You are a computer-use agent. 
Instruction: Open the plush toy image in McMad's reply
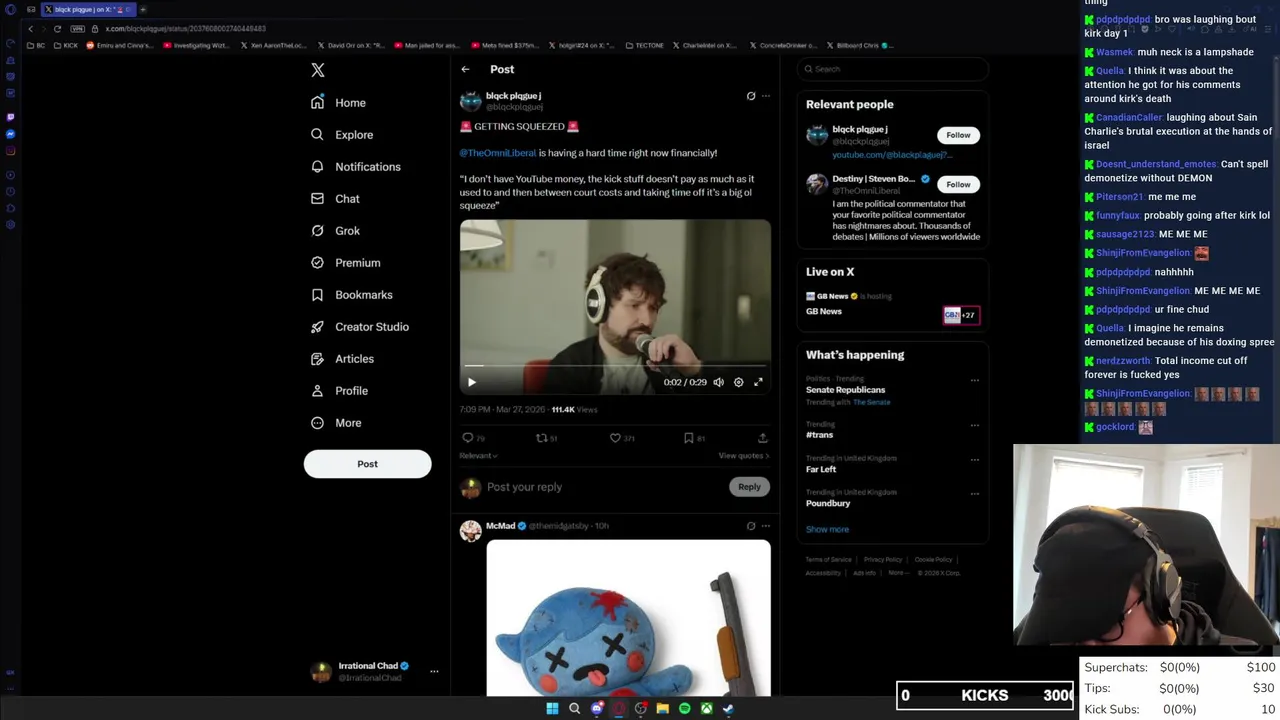[628, 618]
